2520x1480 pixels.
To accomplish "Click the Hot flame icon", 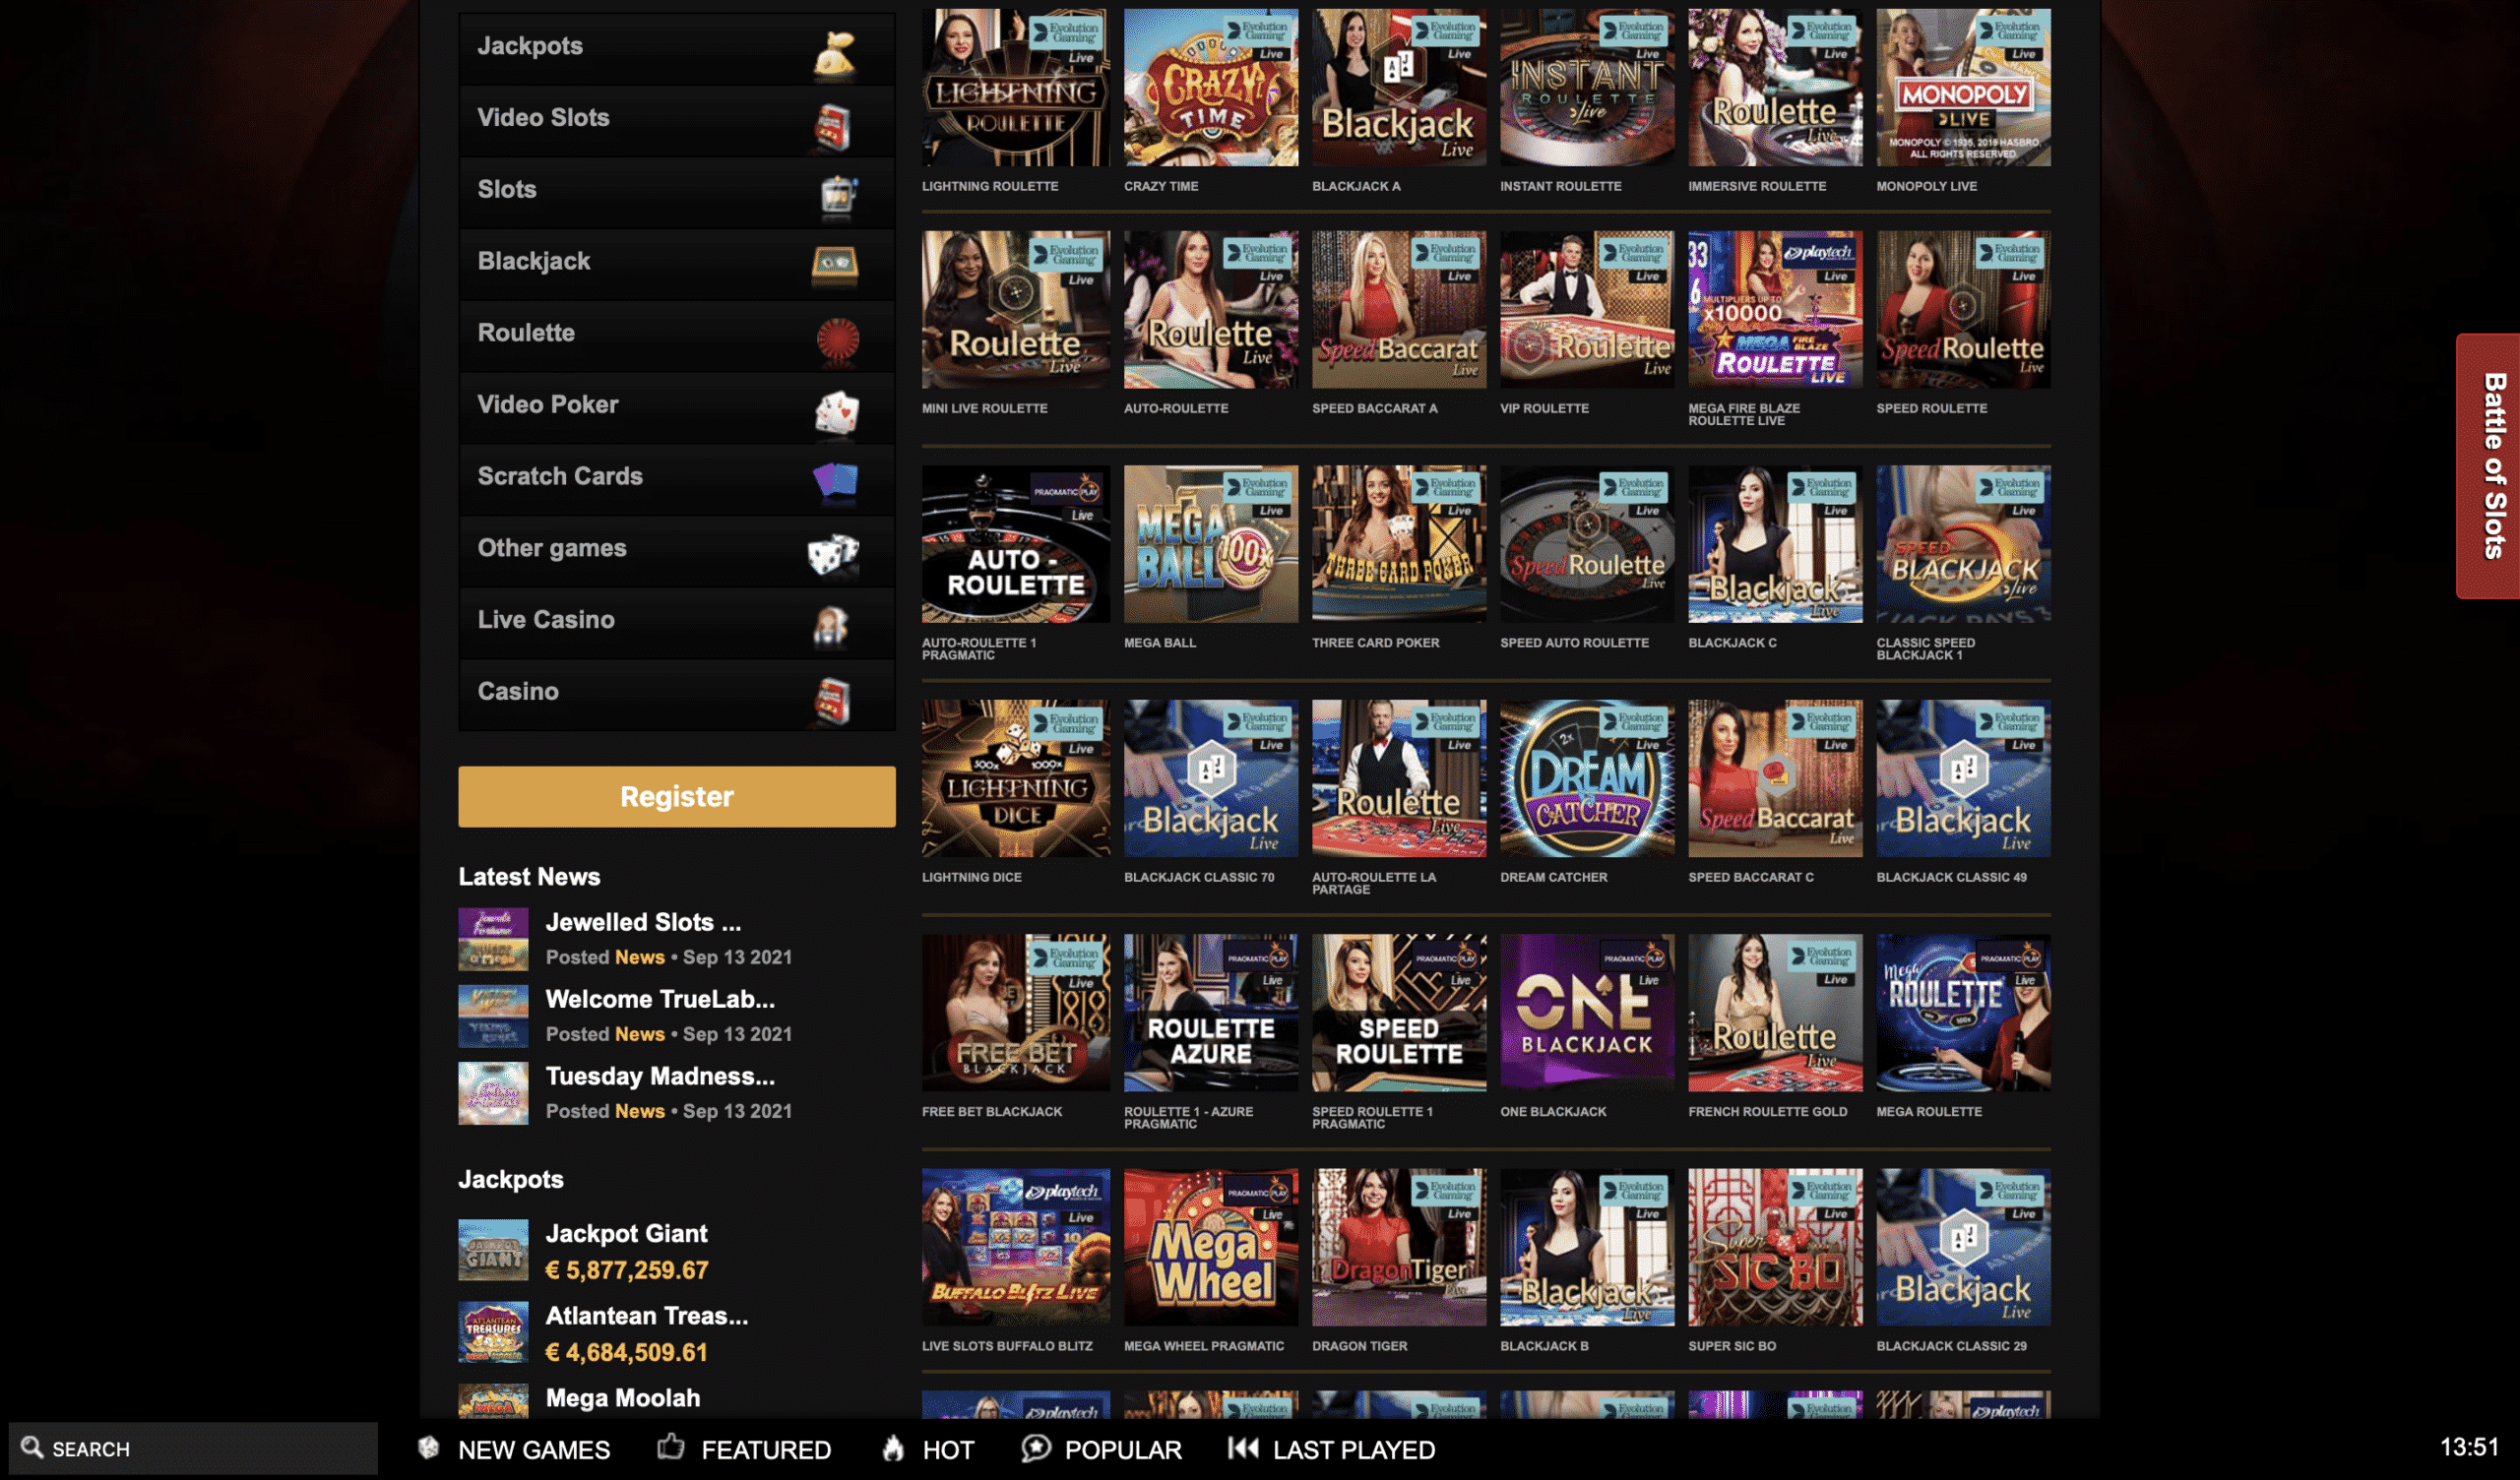I will point(893,1447).
